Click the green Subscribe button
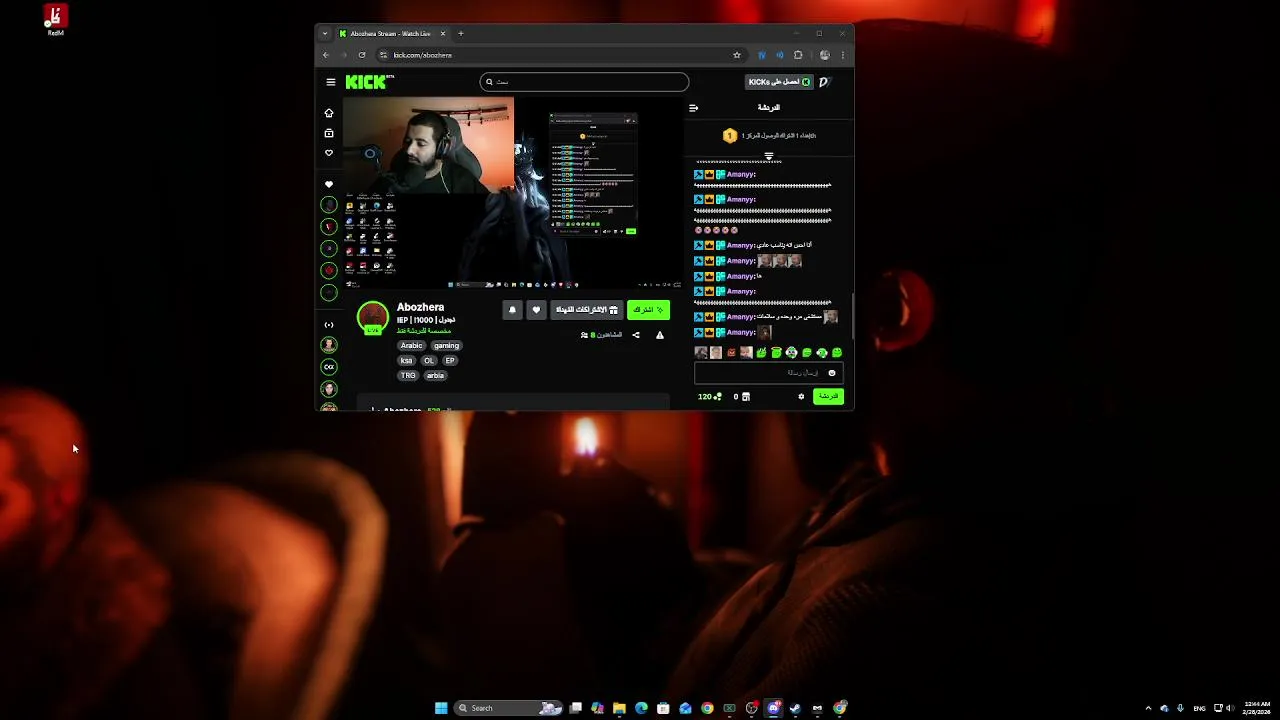This screenshot has height=720, width=1280. (648, 310)
